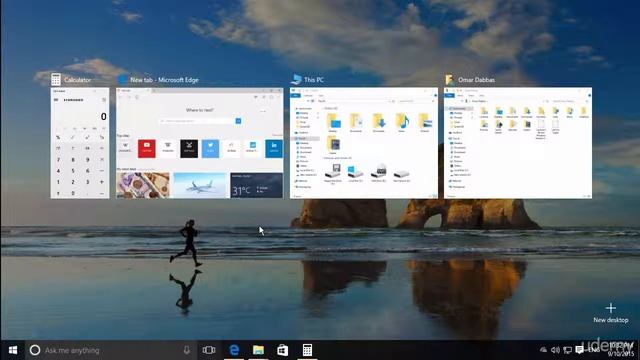The width and height of the screenshot is (640, 360).
Task: Switch to the This PC window thumbnail
Action: coord(364,143)
